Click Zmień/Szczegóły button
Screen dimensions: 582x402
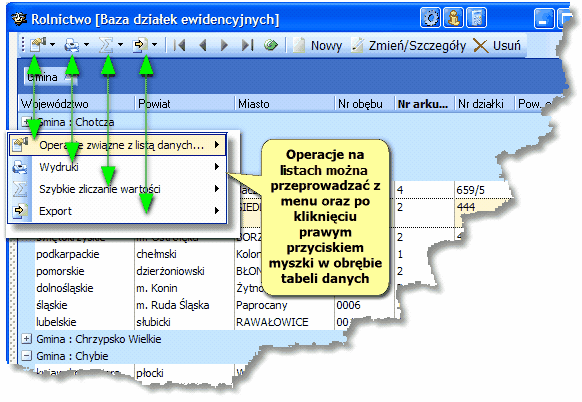pyautogui.click(x=409, y=46)
